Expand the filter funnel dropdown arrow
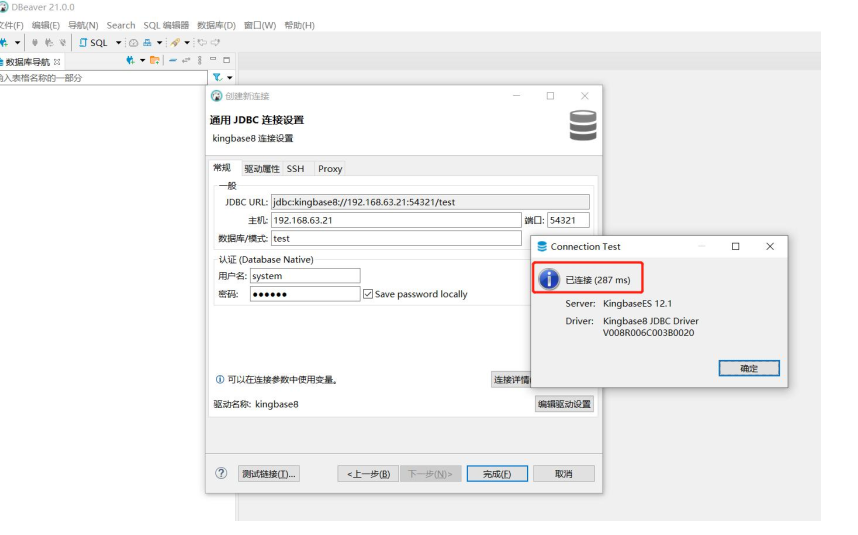This screenshot has width=858, height=535. point(230,78)
